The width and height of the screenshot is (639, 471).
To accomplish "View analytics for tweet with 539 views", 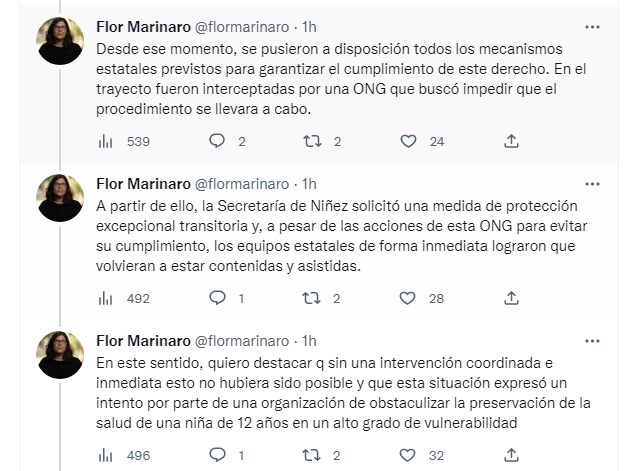I will (108, 141).
